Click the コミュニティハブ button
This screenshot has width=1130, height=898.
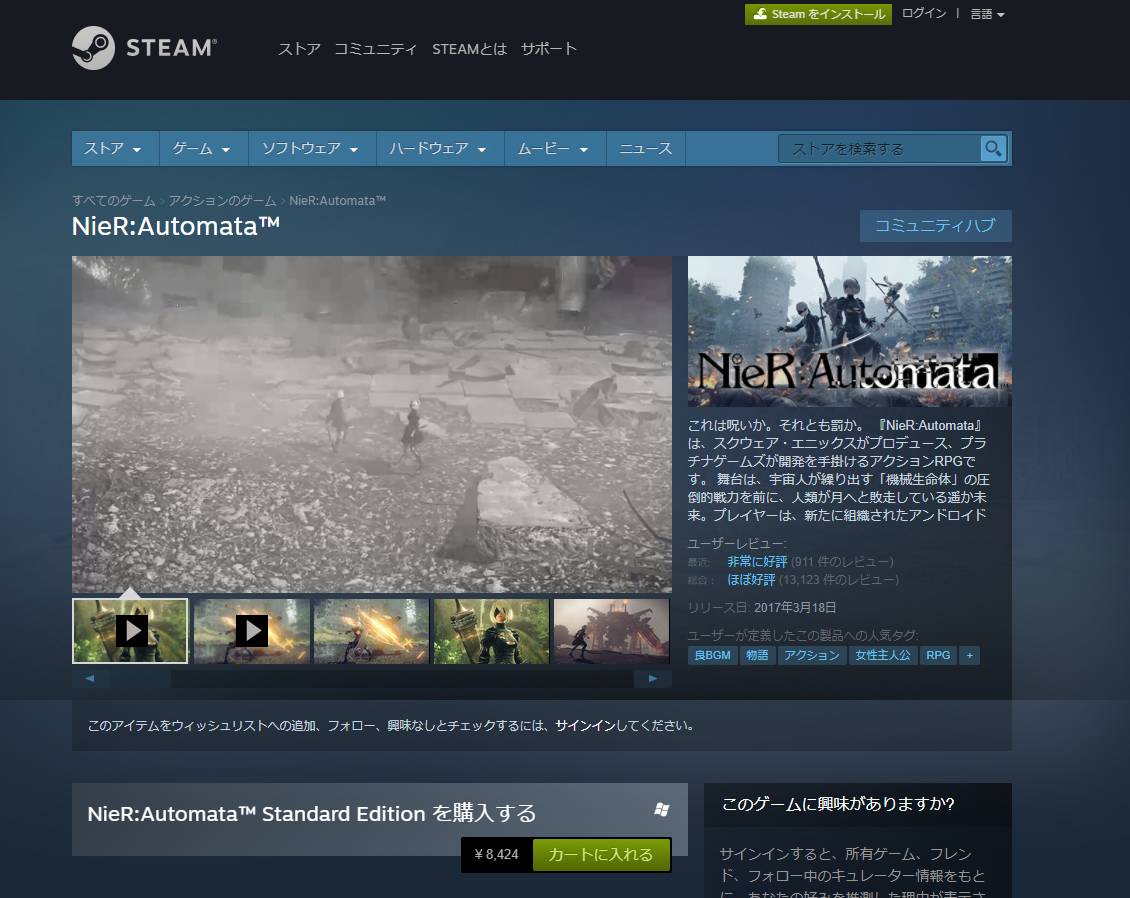pos(935,226)
